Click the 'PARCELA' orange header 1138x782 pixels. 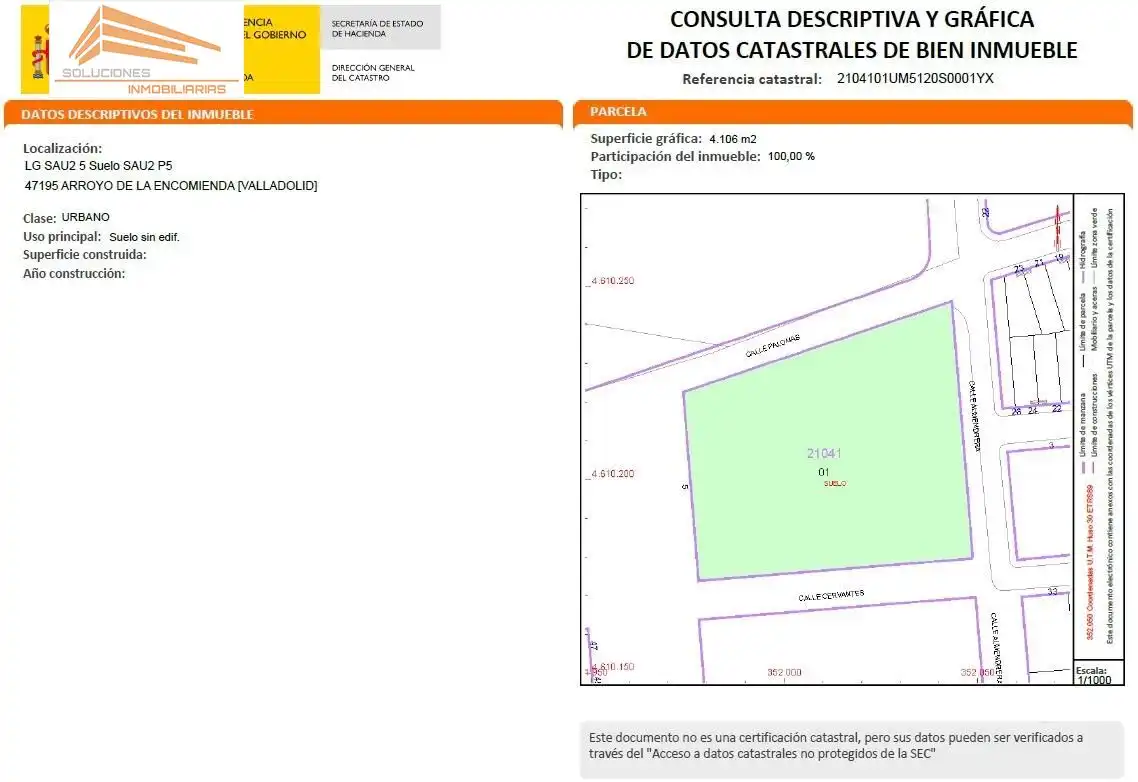tap(618, 112)
